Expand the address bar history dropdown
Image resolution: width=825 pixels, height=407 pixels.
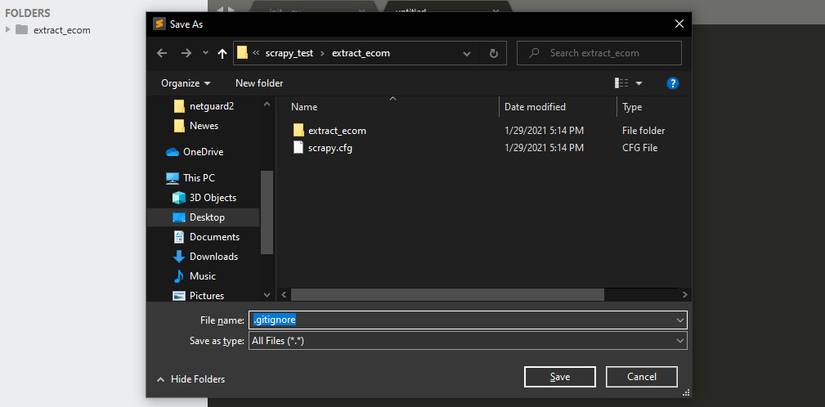tap(466, 53)
